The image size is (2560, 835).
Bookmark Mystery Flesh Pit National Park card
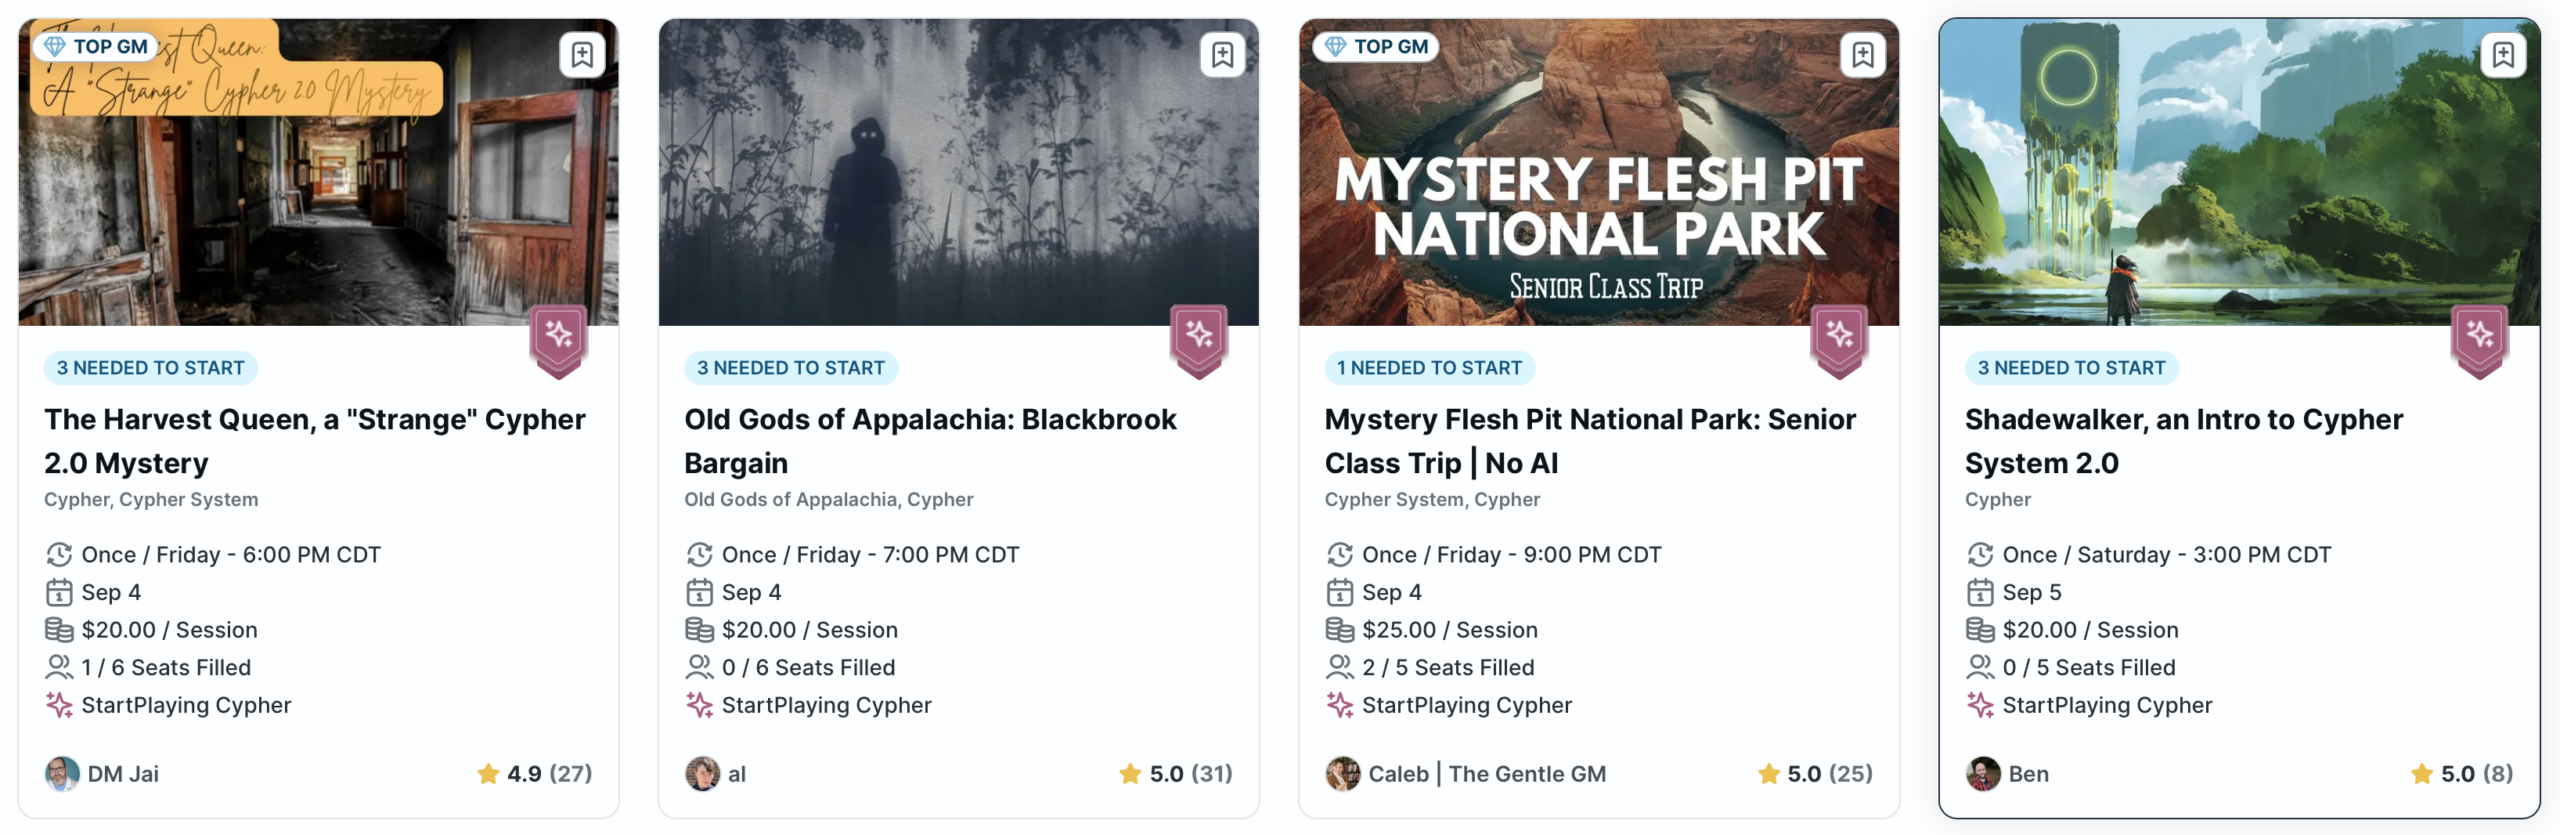1862,54
